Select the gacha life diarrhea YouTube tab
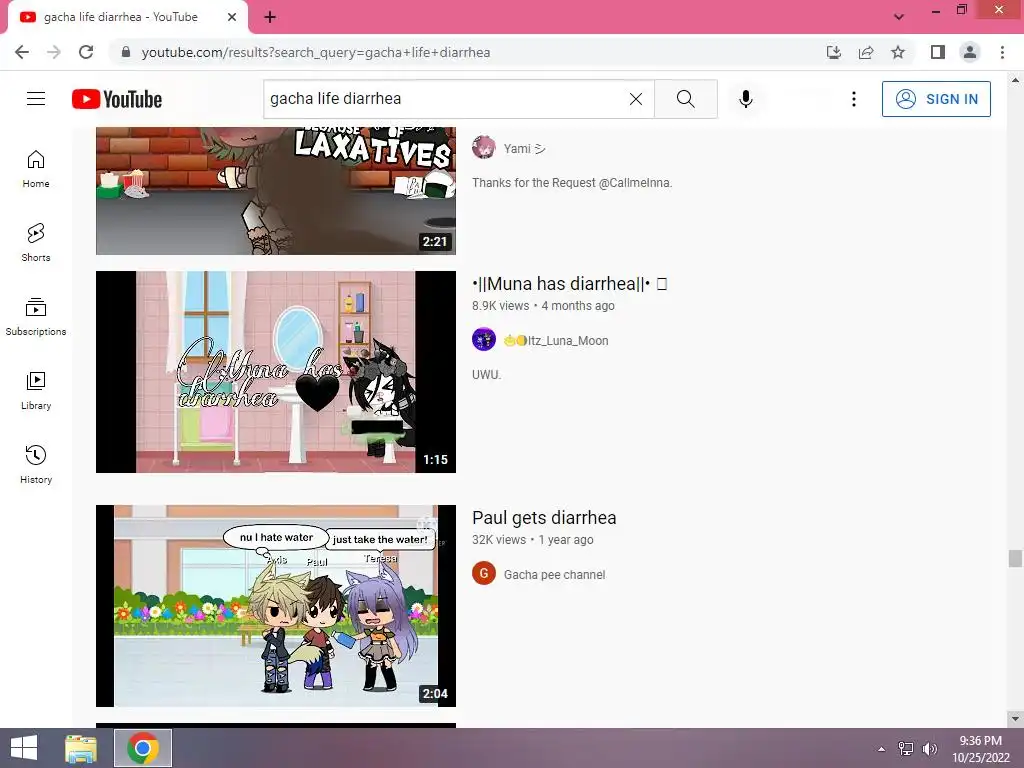The image size is (1024, 768). [127, 17]
